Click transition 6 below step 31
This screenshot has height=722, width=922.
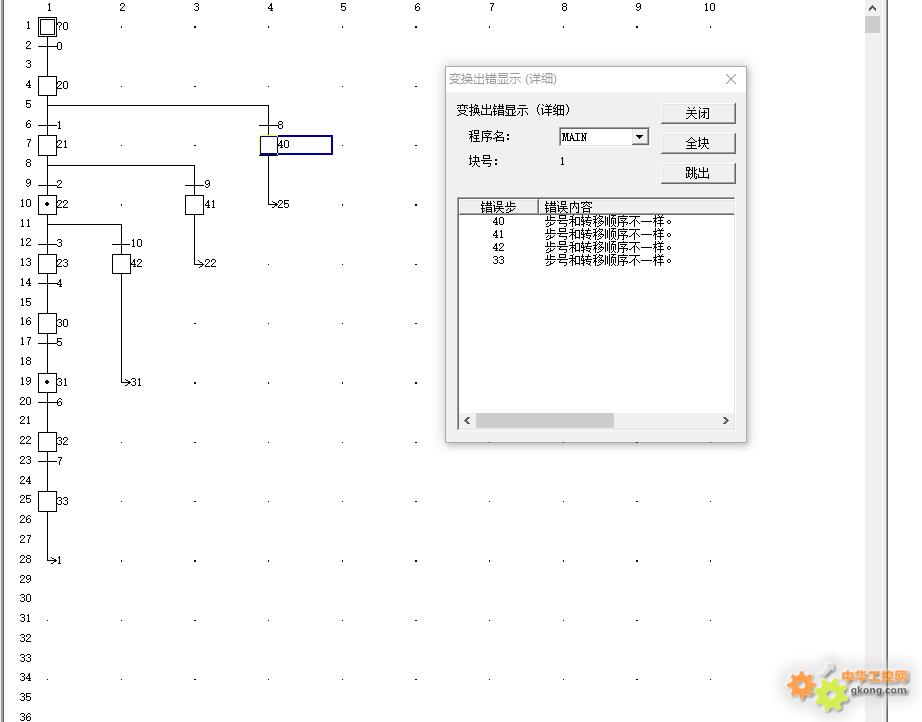pos(51,402)
